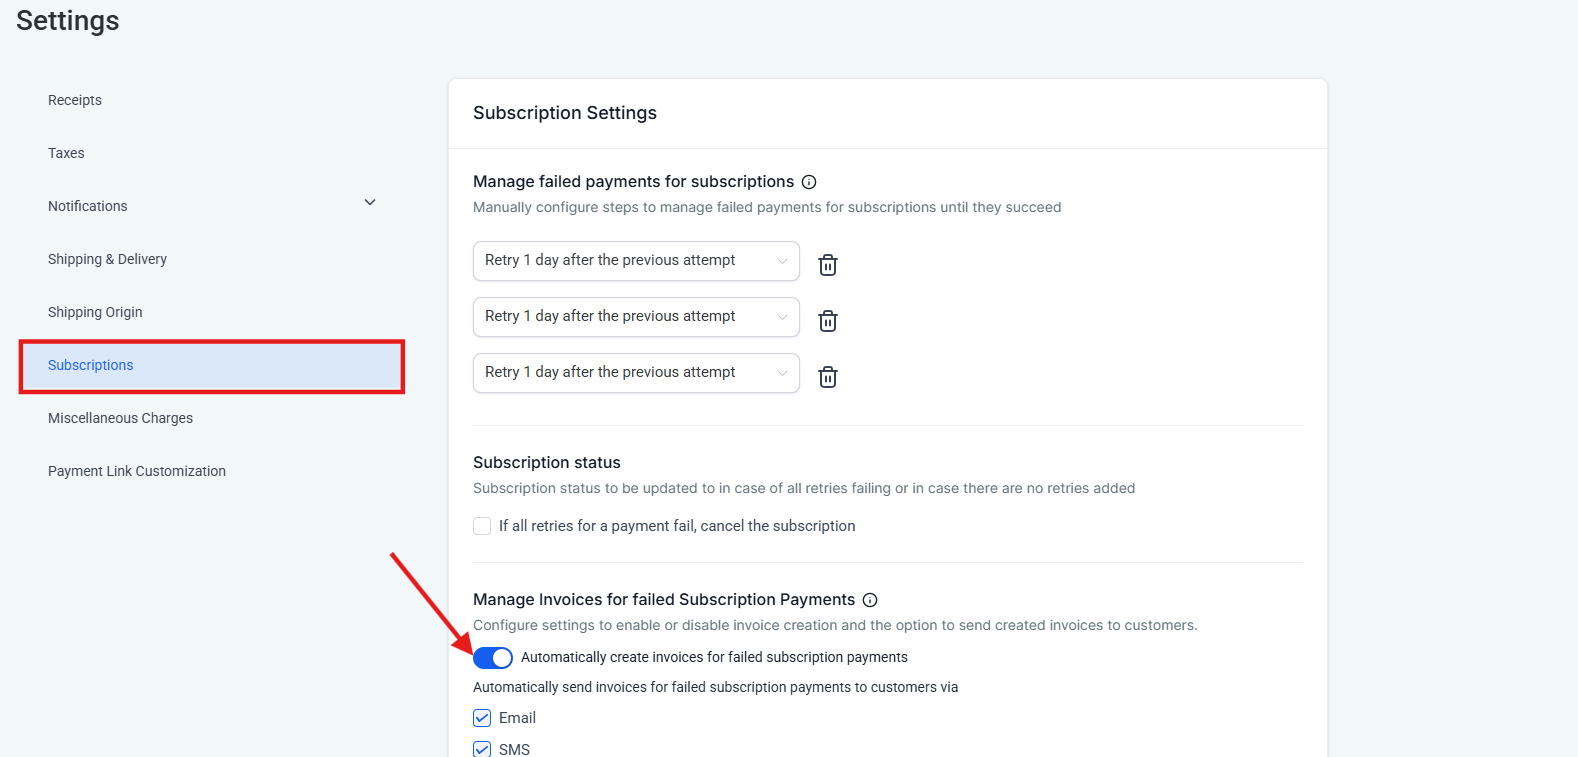1578x757 pixels.
Task: Delete the second retry step
Action: pos(828,321)
